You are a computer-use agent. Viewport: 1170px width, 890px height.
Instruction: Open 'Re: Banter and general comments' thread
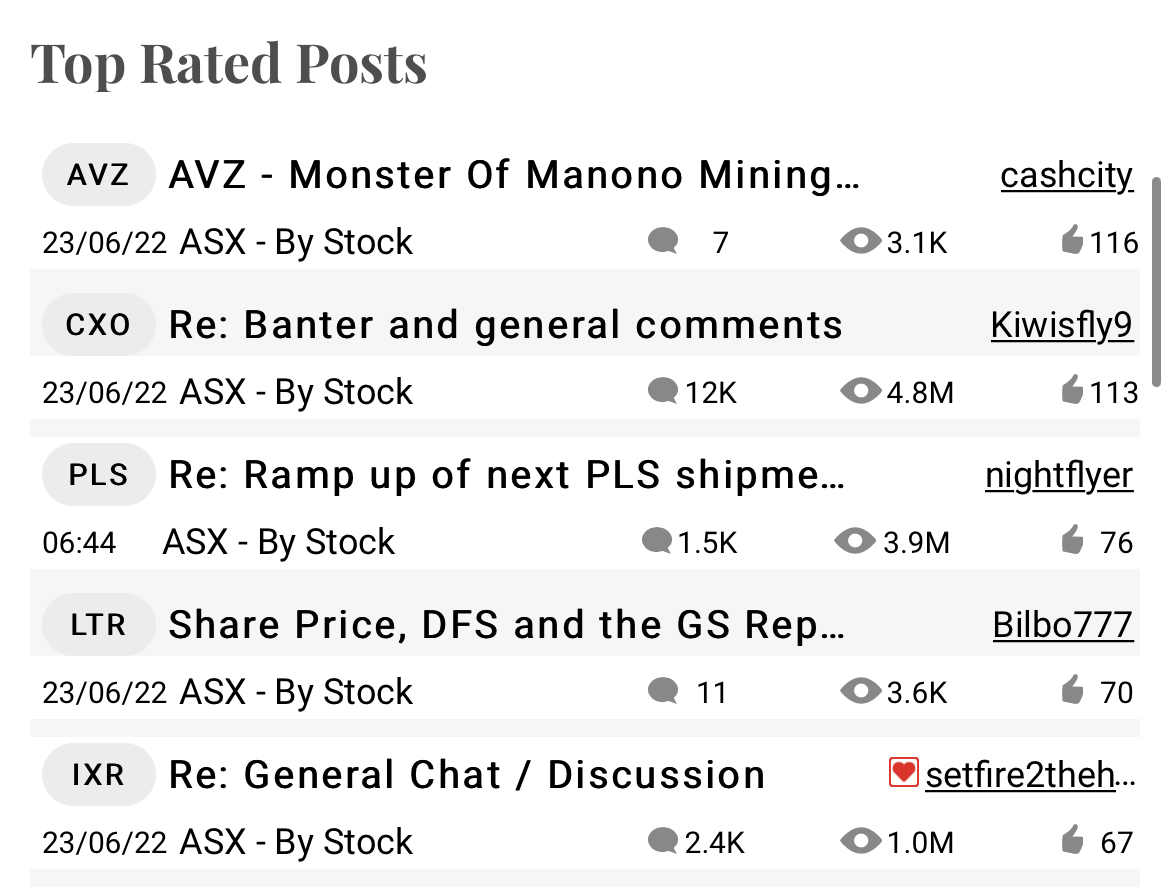(x=506, y=326)
